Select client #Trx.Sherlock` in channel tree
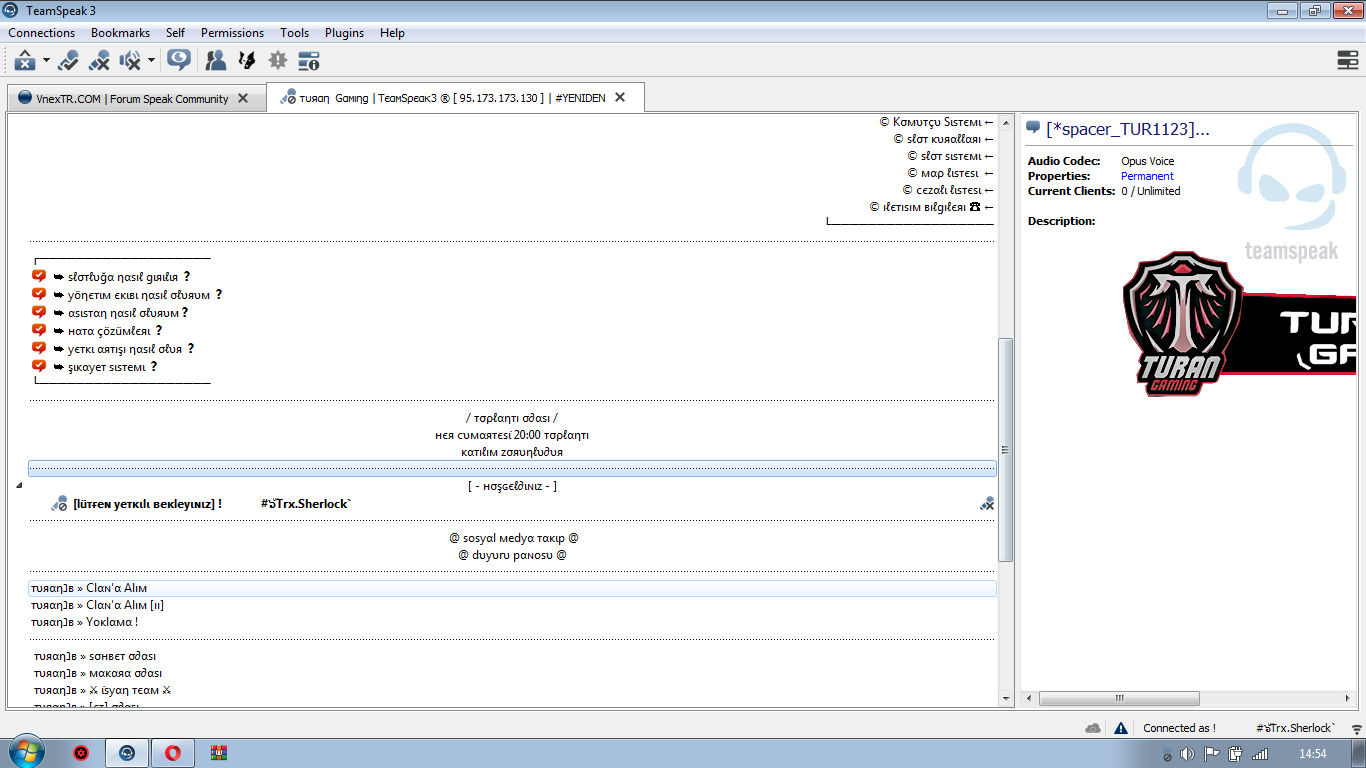The width and height of the screenshot is (1366, 768). (x=306, y=504)
